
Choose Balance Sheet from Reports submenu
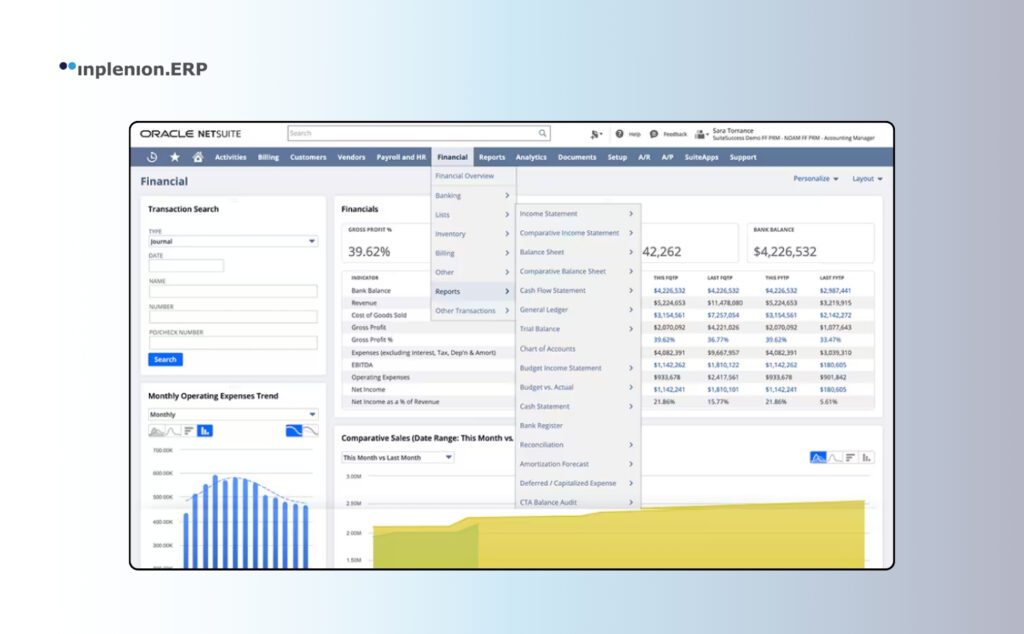(577, 252)
